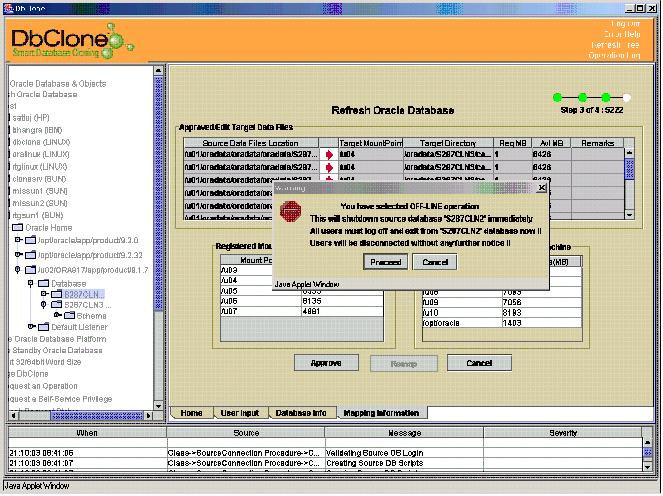Image resolution: width=663 pixels, height=496 pixels.
Task: Click the help link below Log Off
Action: [621, 34]
